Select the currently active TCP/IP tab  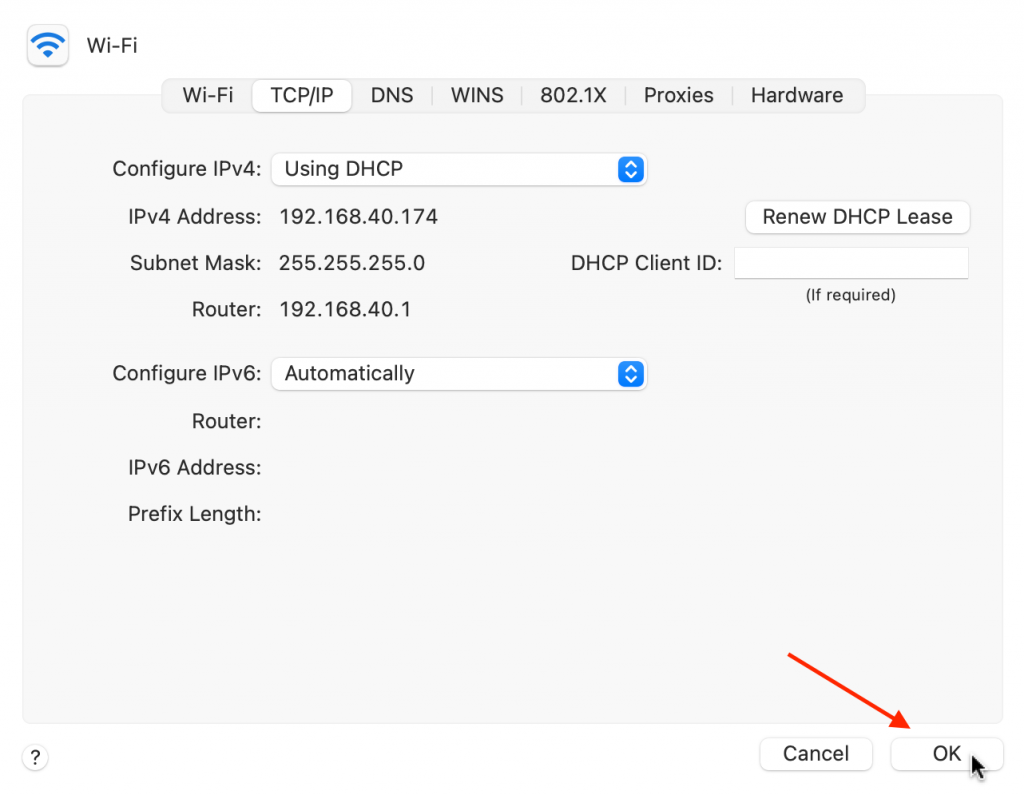(301, 95)
